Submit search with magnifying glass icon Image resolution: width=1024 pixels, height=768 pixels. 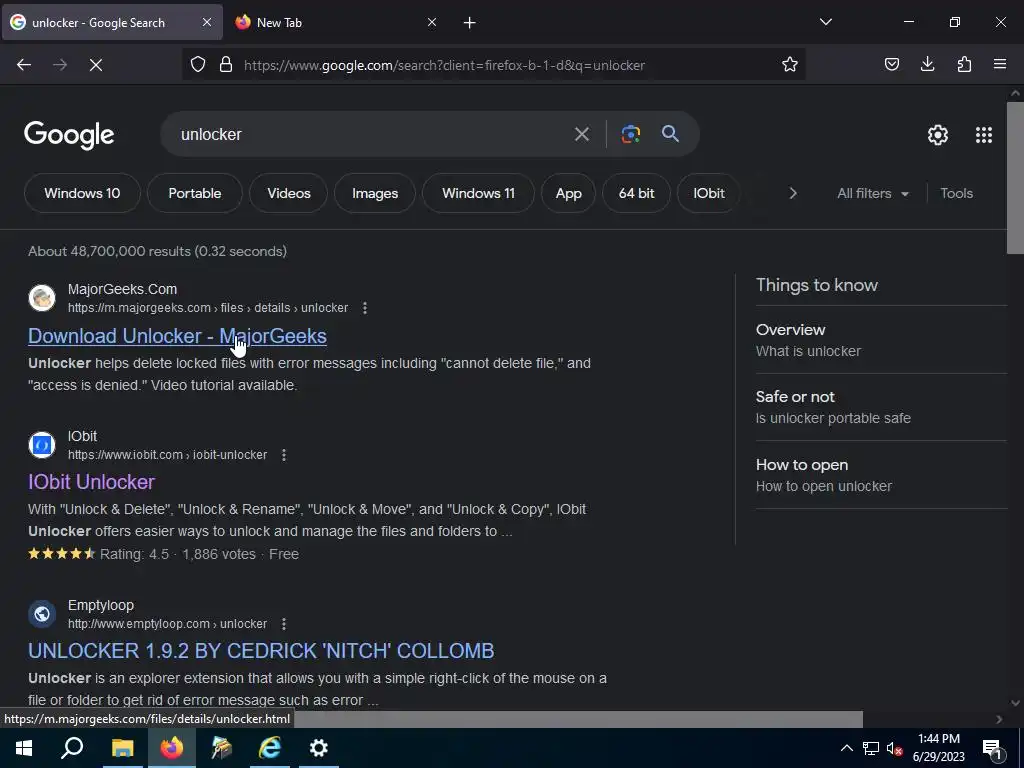pyautogui.click(x=670, y=135)
